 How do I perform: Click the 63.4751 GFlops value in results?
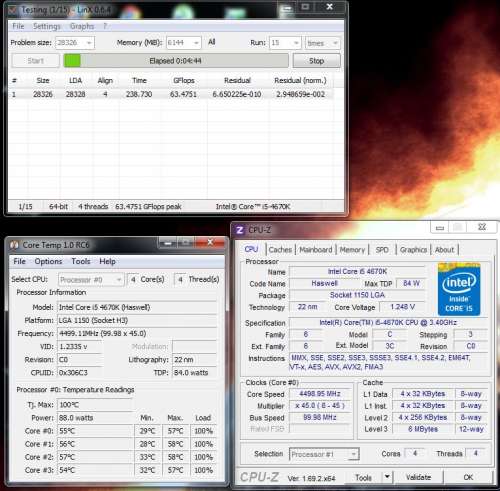tap(183, 94)
